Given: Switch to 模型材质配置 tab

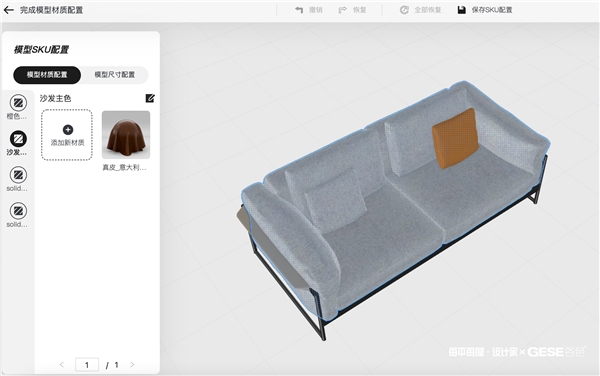Looking at the screenshot, I should [x=47, y=75].
